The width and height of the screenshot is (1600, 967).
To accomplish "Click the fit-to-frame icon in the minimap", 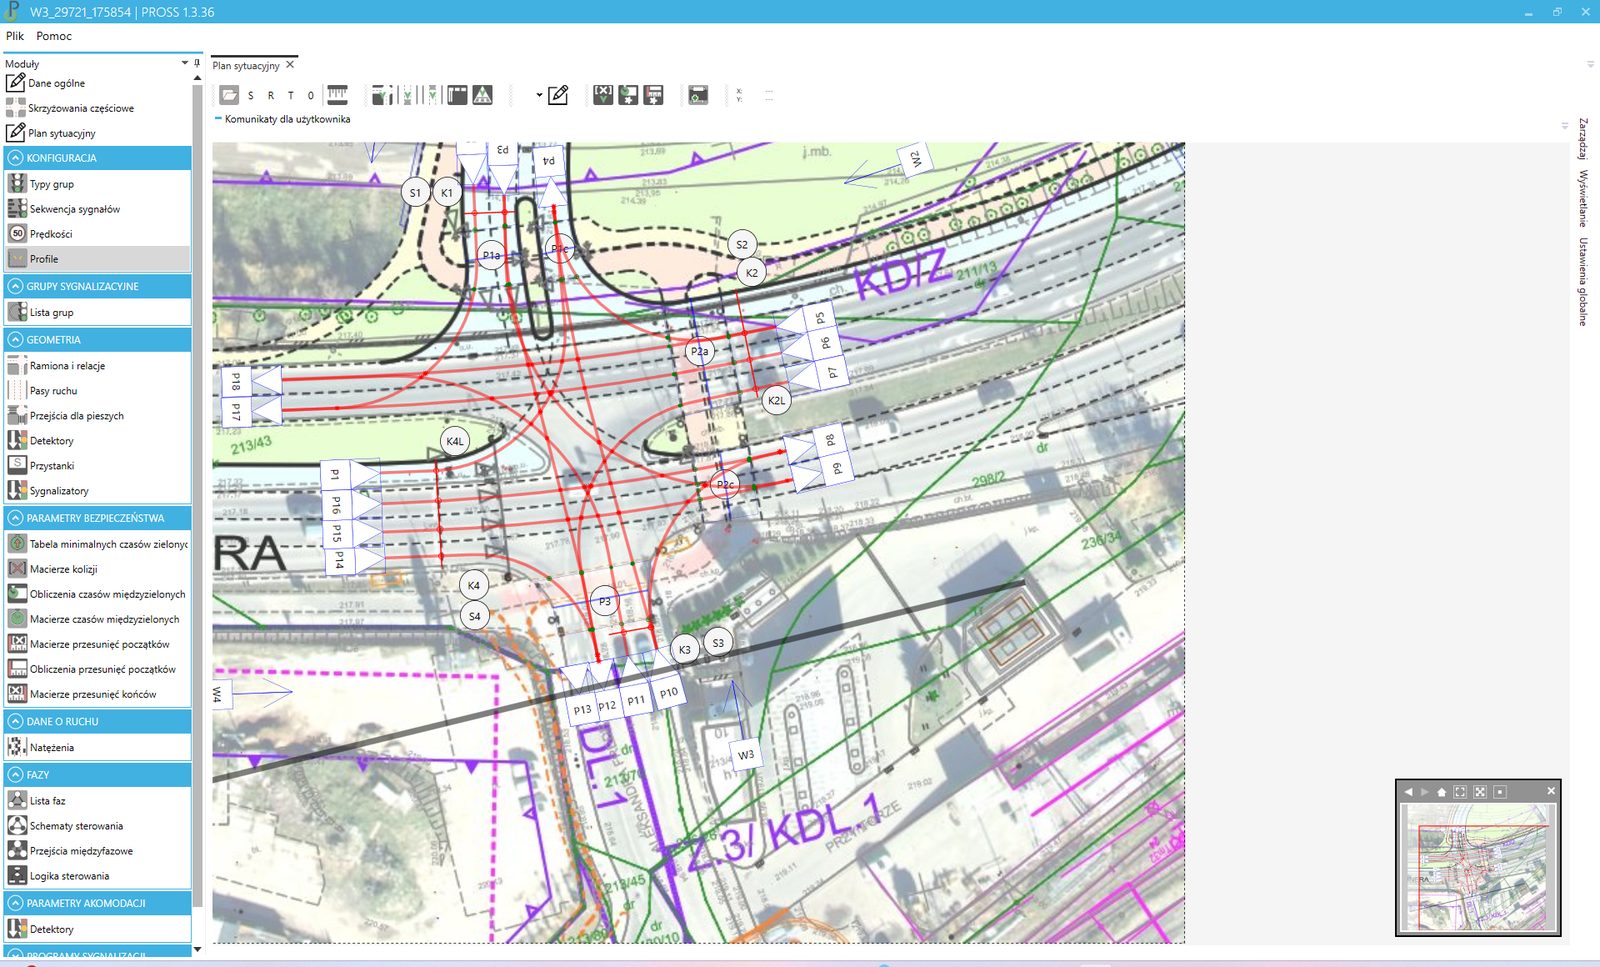I will (x=1460, y=791).
